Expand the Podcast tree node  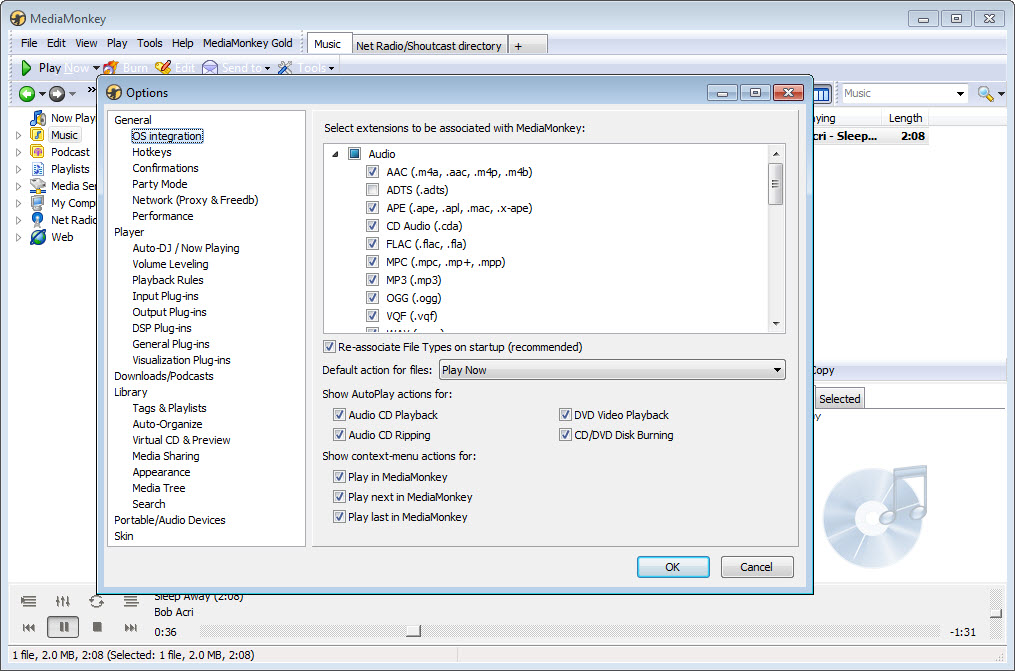coord(18,152)
